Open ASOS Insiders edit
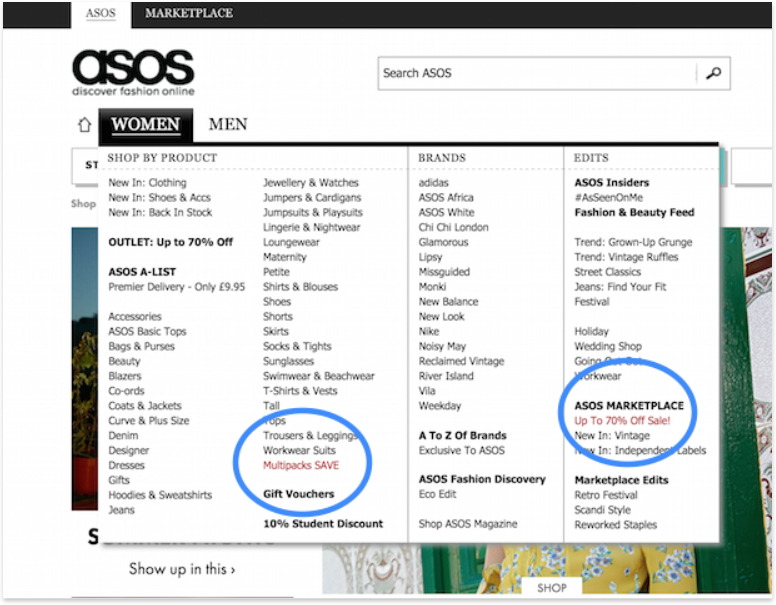 612,183
